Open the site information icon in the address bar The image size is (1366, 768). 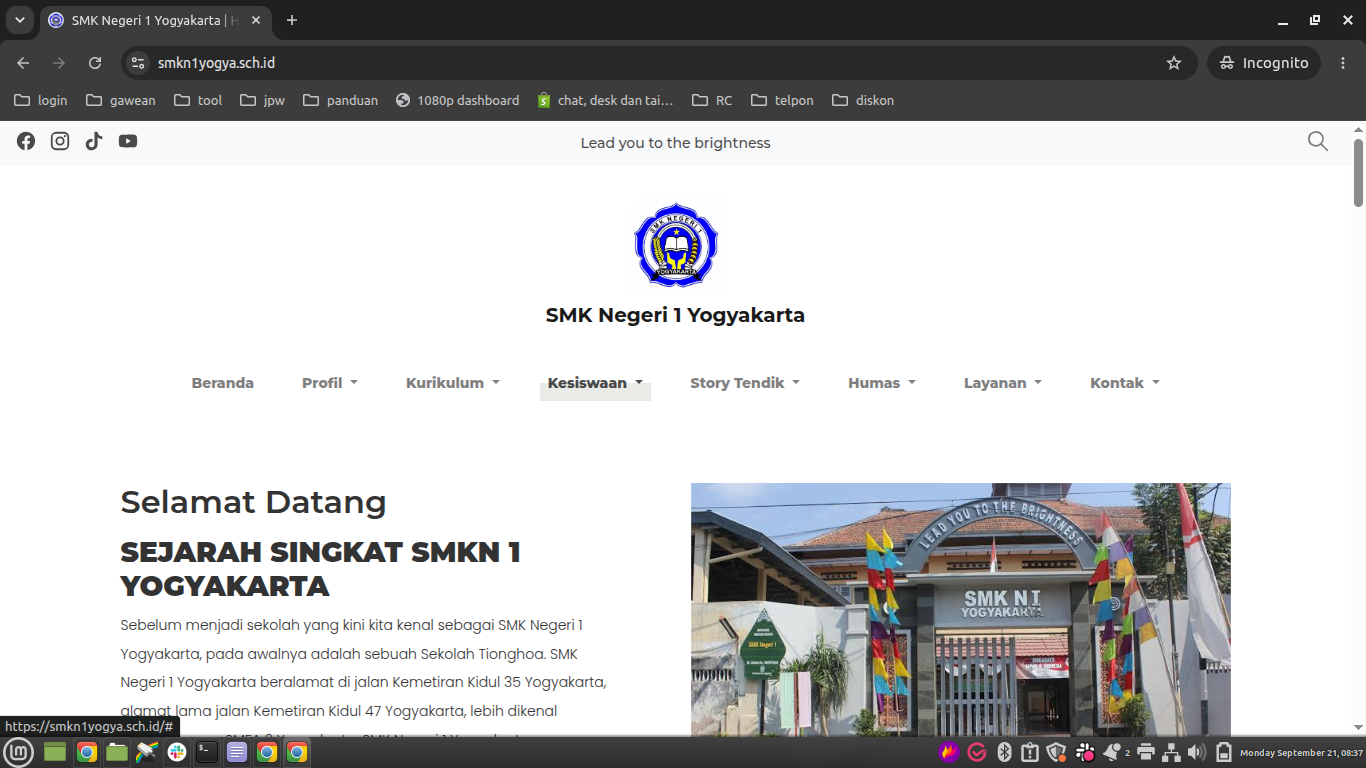click(139, 63)
